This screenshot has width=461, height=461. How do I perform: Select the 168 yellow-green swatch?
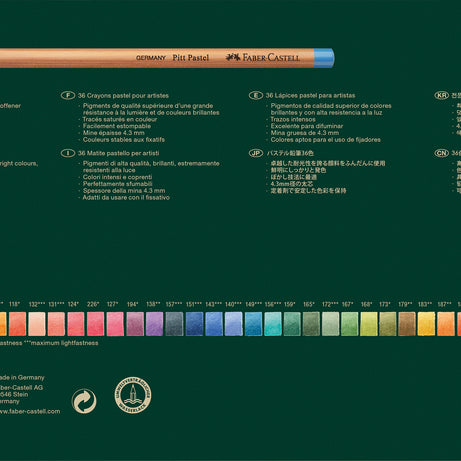coord(369,324)
